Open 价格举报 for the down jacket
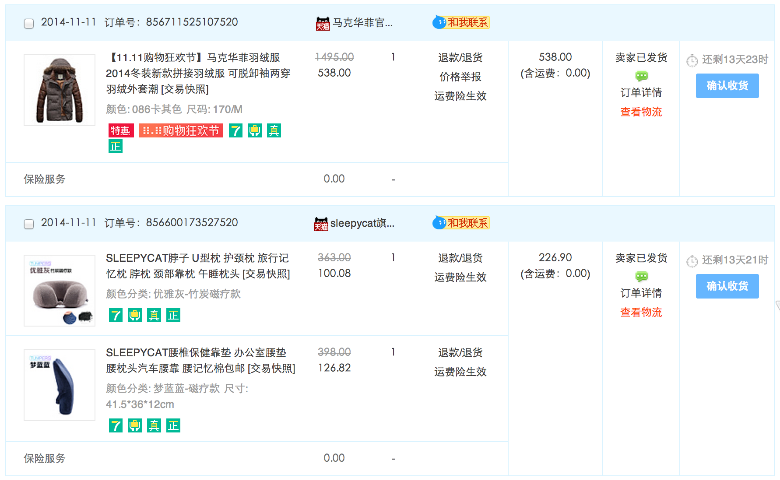Image resolution: width=780 pixels, height=480 pixels. coord(460,77)
